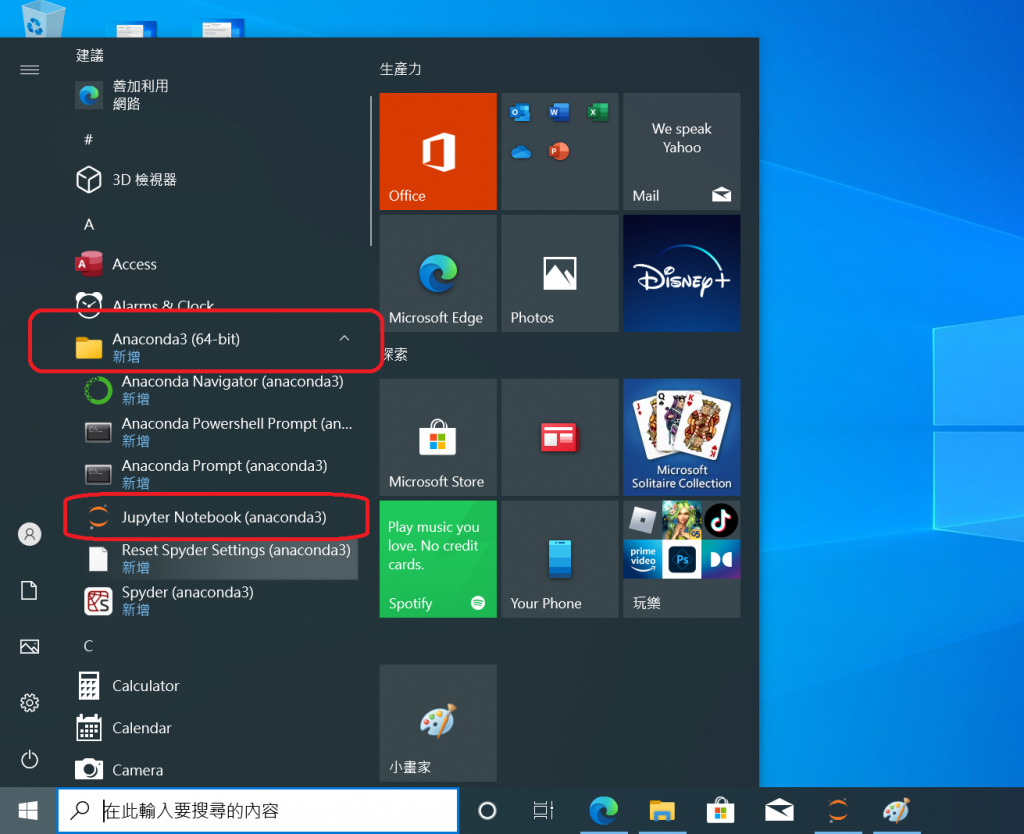Open Paint from taskbar

pos(896,810)
